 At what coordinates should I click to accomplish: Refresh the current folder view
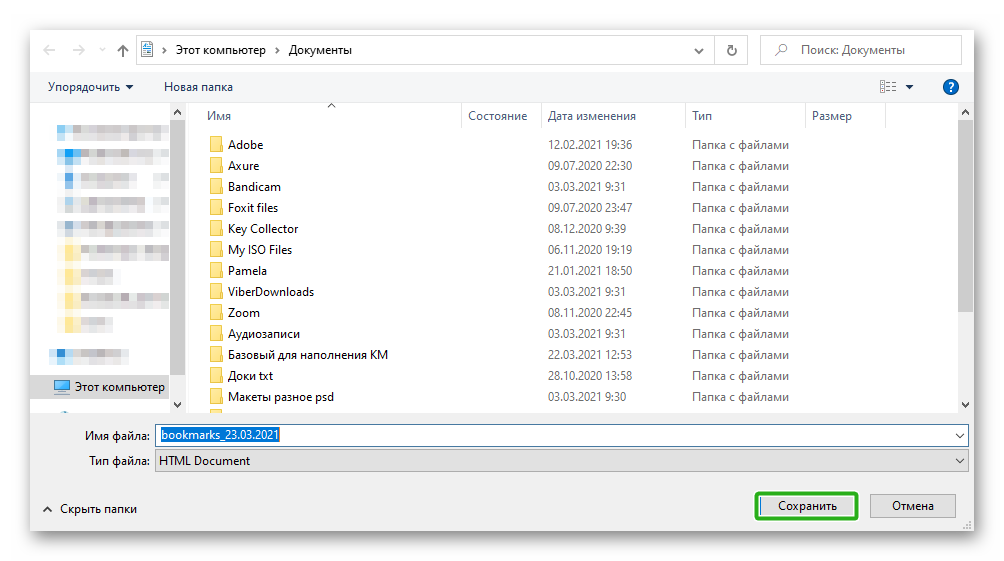pyautogui.click(x=731, y=50)
